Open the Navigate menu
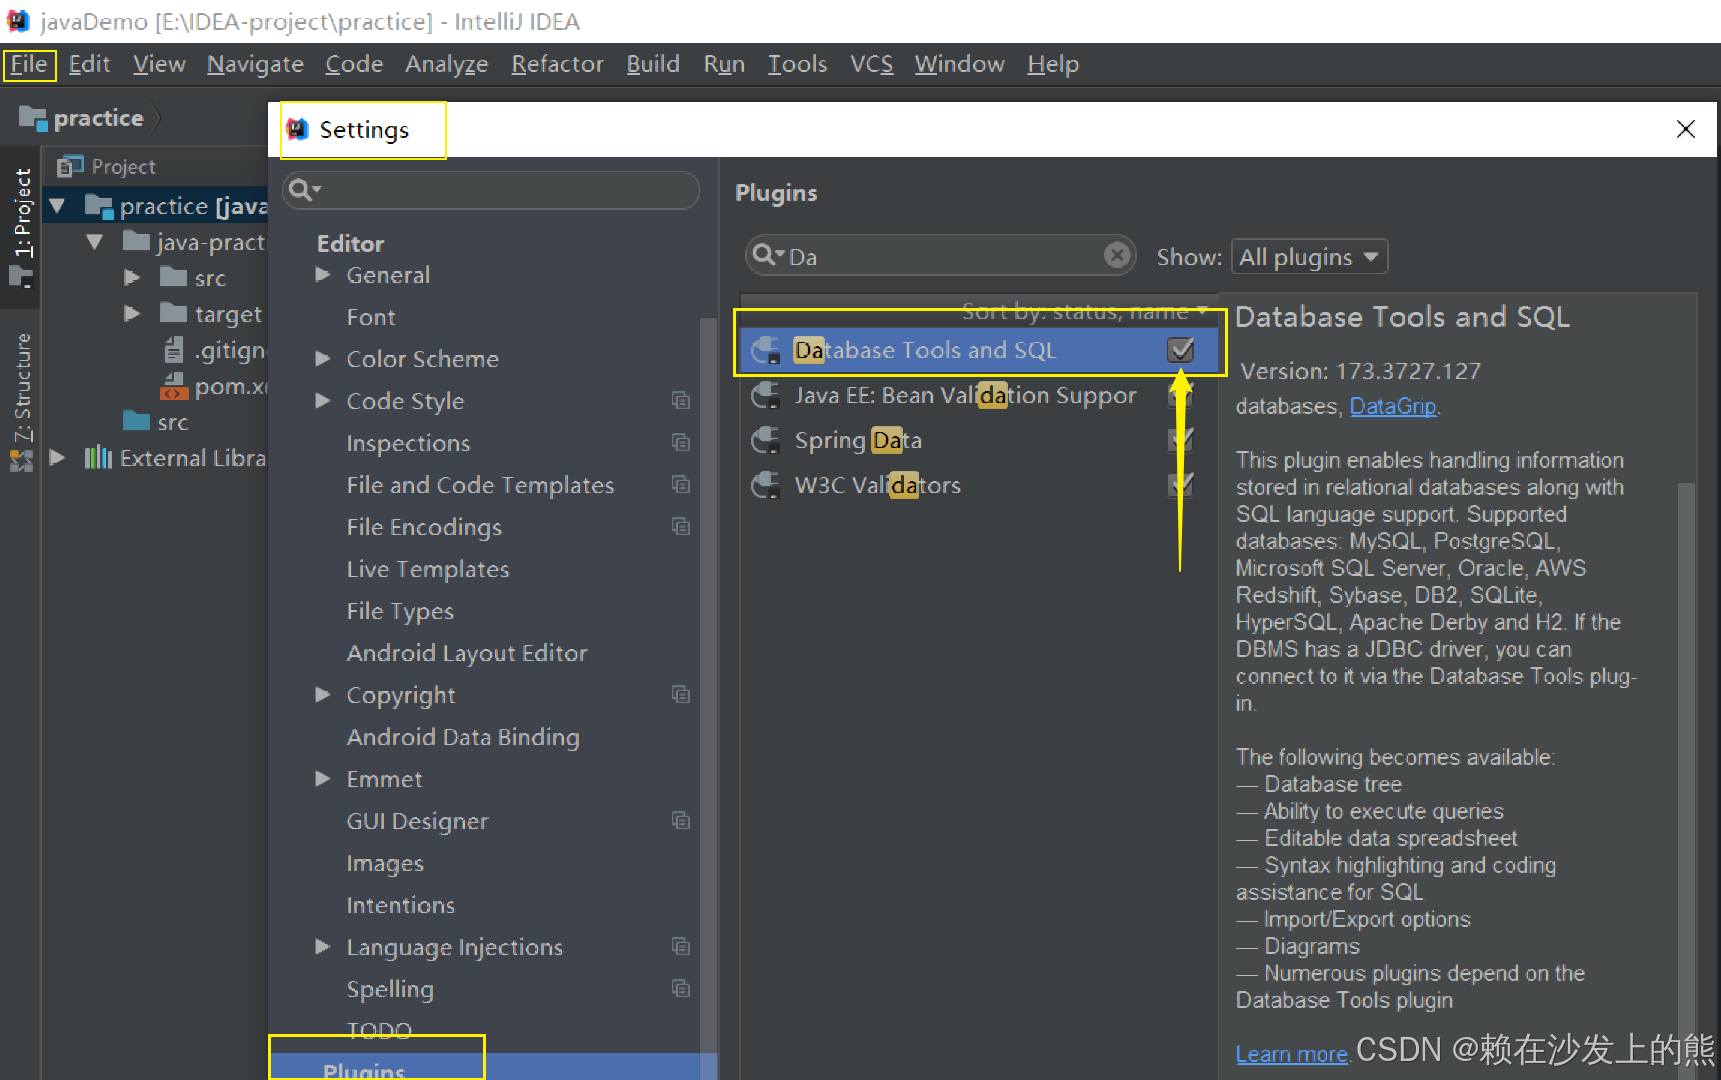 click(255, 64)
